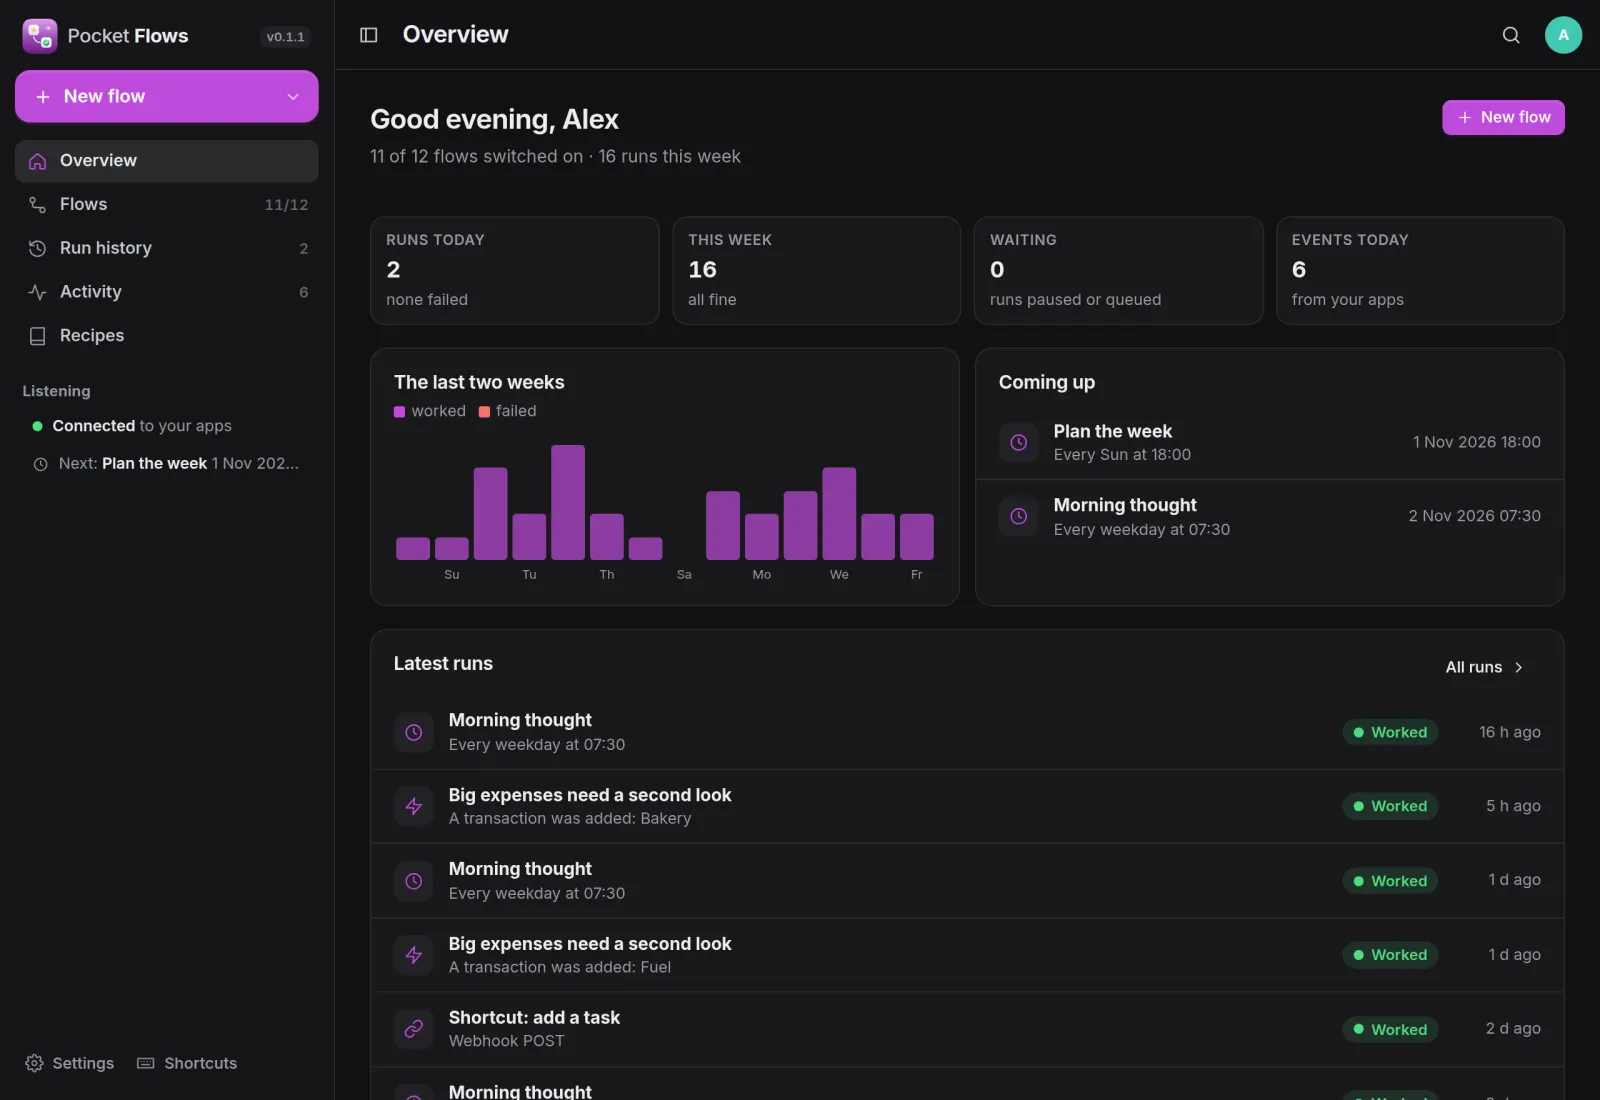
Task: Click the top-right New flow button
Action: (x=1503, y=117)
